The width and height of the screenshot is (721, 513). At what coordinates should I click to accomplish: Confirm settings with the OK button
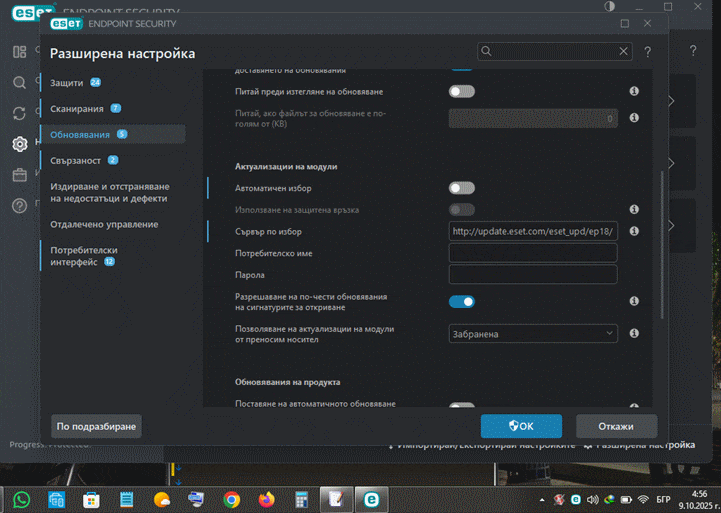521,426
